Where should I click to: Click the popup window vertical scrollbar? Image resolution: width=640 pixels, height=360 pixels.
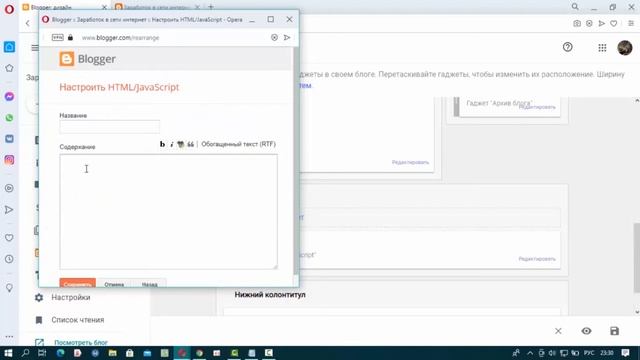click(296, 161)
